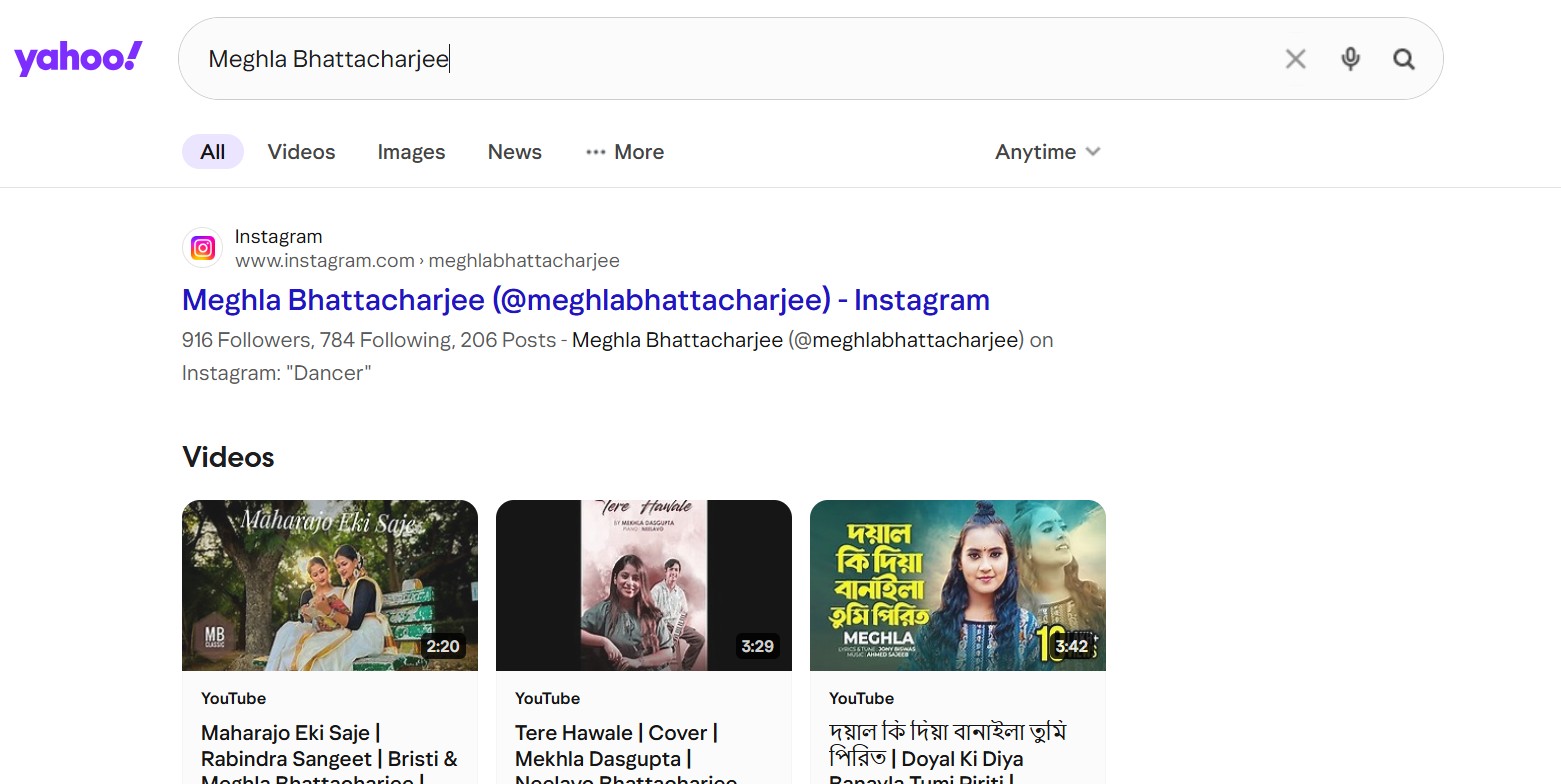Open the News tab

514,152
